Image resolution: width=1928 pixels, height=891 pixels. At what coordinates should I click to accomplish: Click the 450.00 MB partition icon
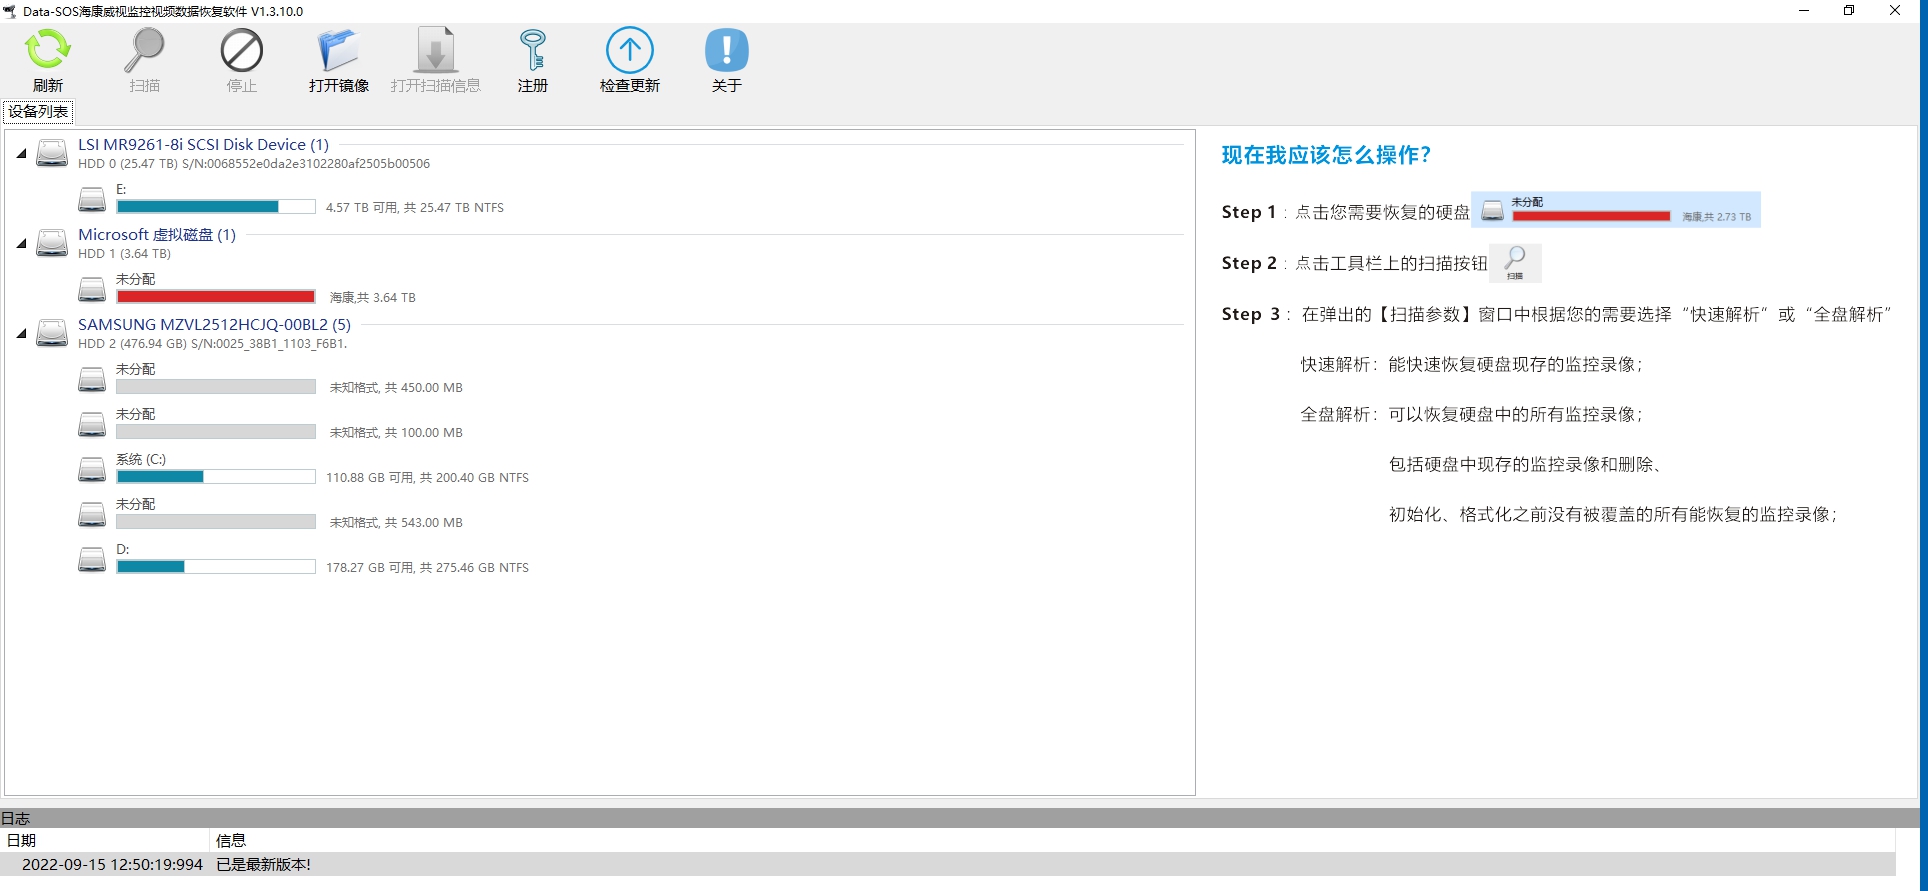tap(92, 380)
